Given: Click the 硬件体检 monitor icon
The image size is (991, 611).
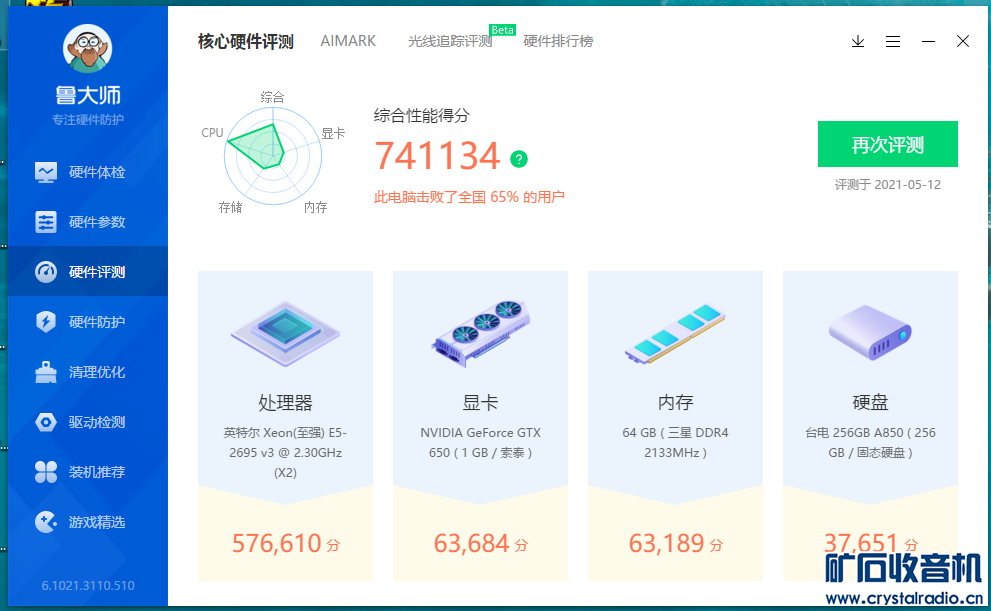Looking at the screenshot, I should 46,172.
